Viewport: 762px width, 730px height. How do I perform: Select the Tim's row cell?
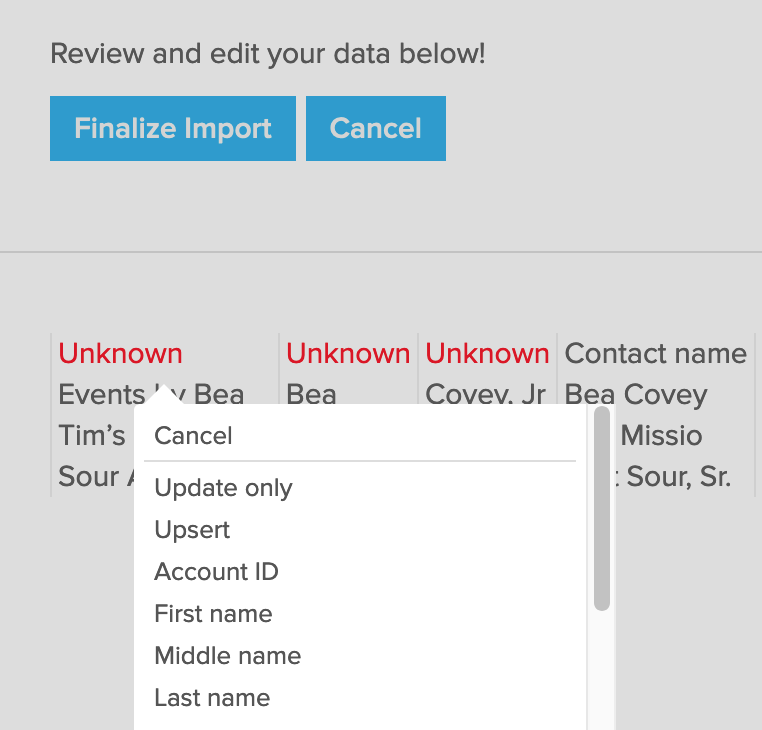pyautogui.click(x=92, y=436)
